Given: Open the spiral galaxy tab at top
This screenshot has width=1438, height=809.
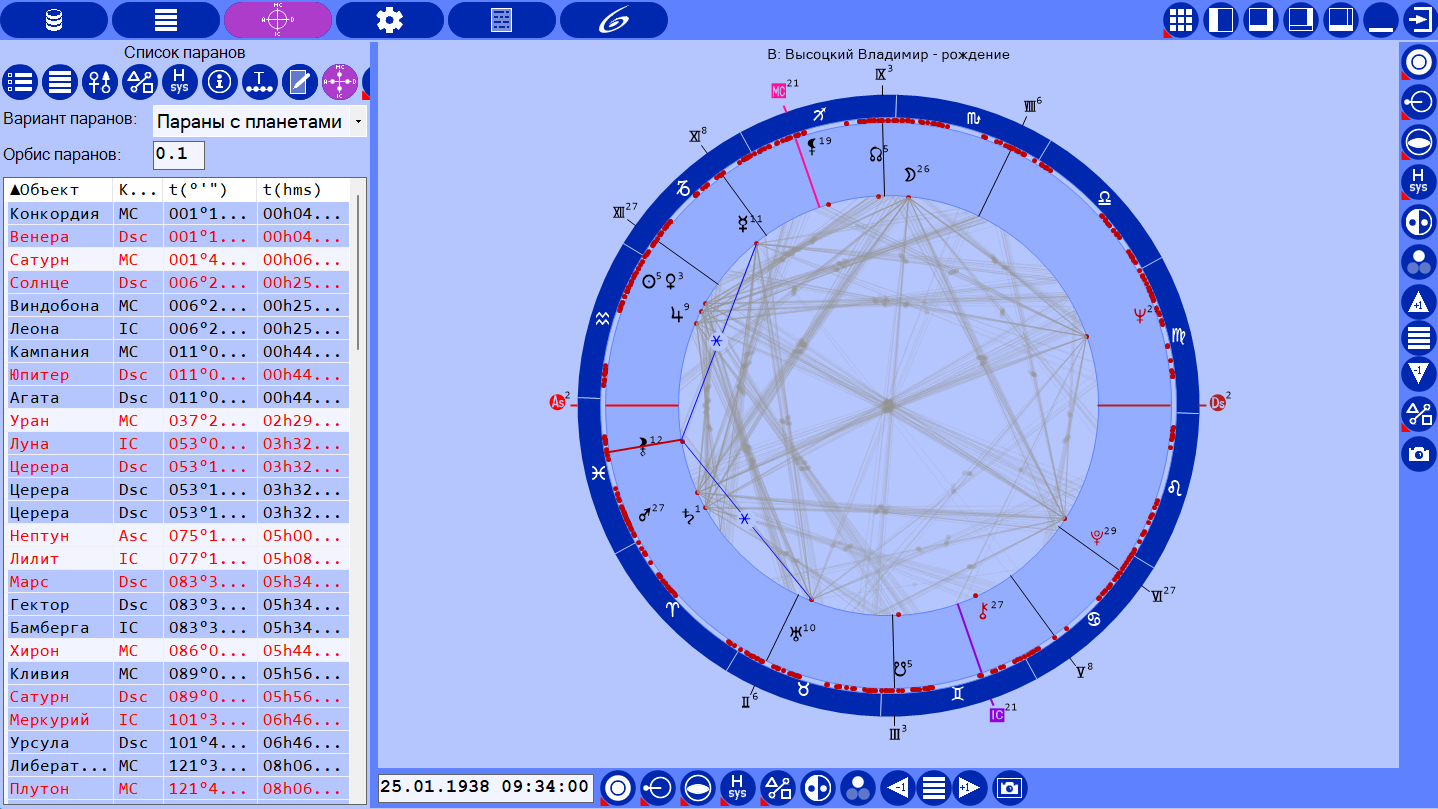Looking at the screenshot, I should [x=613, y=20].
